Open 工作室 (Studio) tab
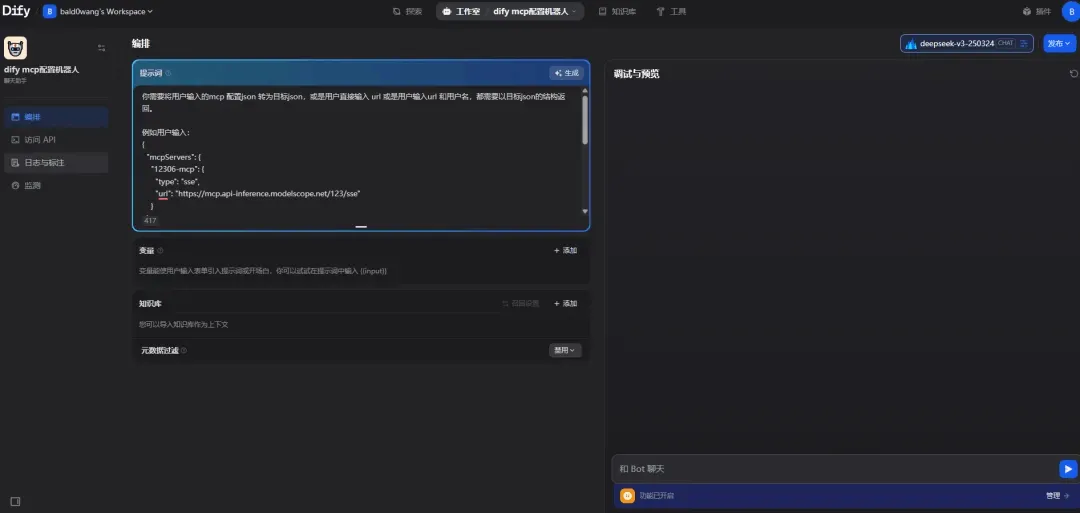The image size is (1080, 513). tap(461, 12)
